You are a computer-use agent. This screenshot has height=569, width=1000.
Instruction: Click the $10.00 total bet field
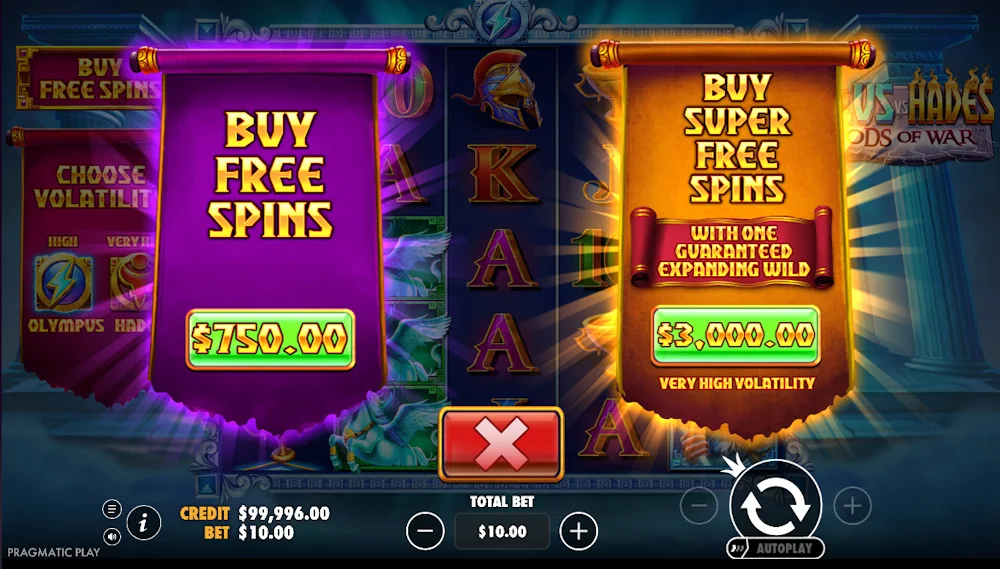point(502,531)
